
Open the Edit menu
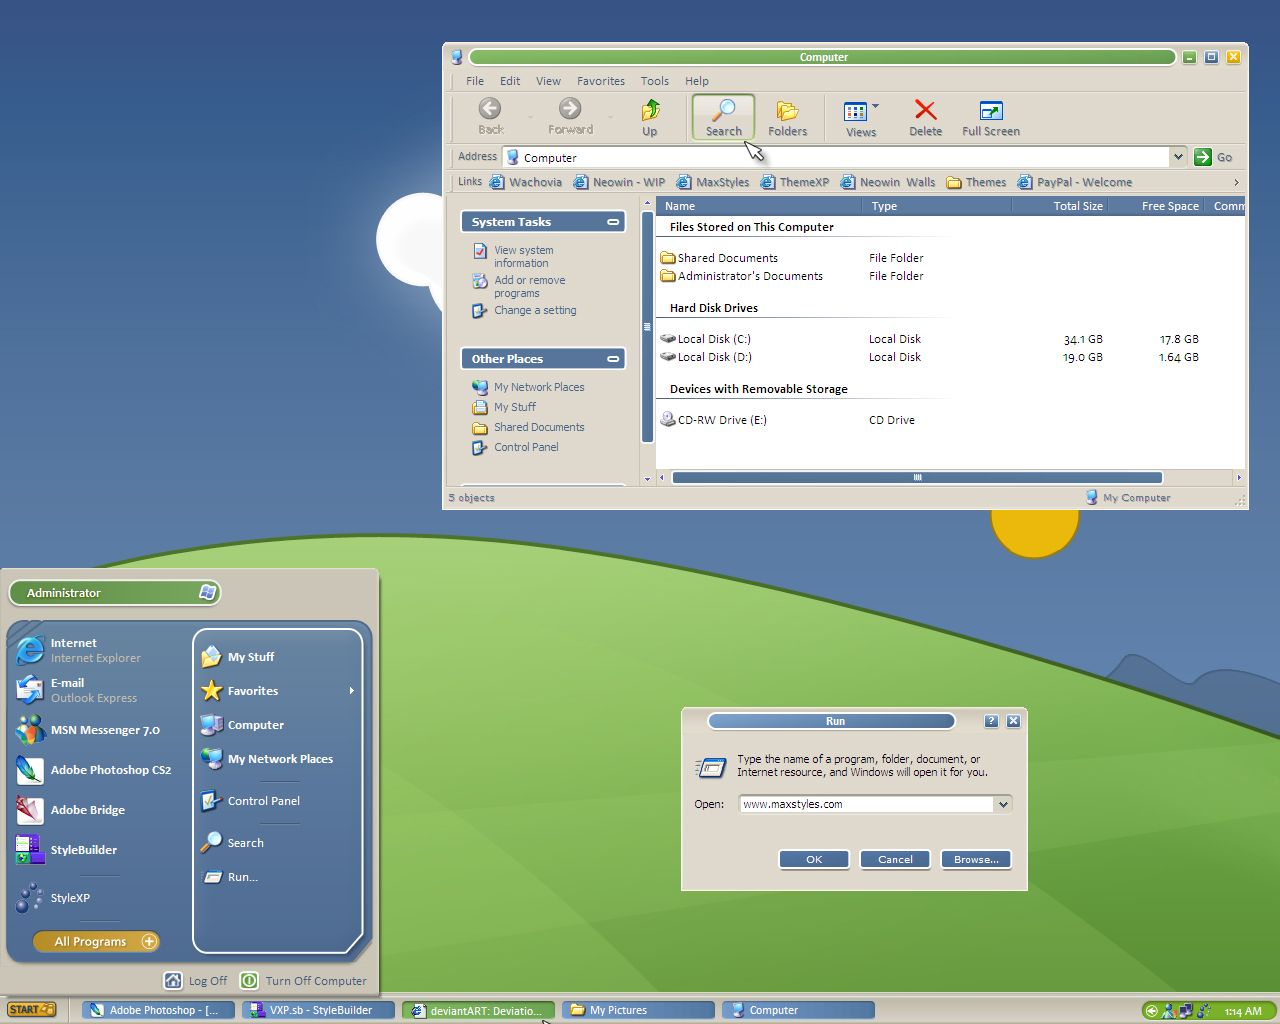[x=510, y=81]
